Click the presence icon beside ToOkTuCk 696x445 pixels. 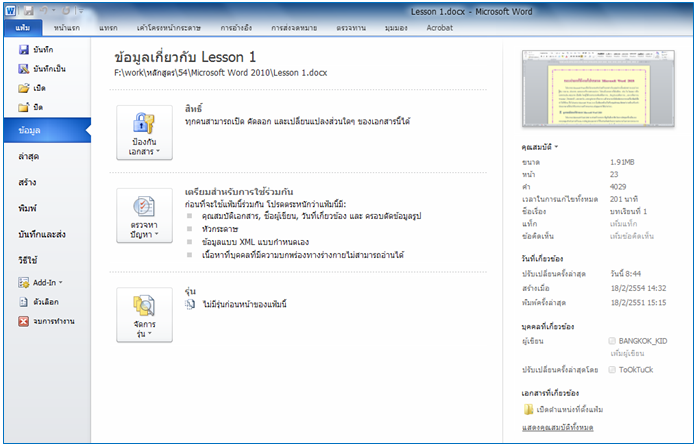(612, 370)
